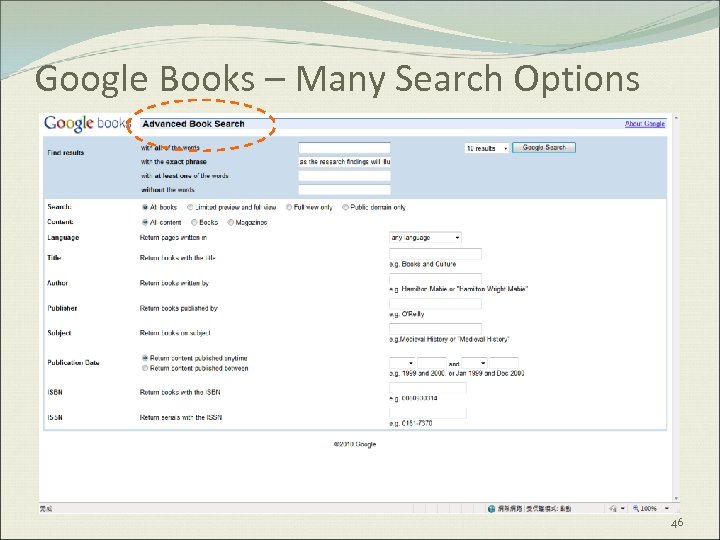
Task: Click the Subject input field
Action: (435, 329)
